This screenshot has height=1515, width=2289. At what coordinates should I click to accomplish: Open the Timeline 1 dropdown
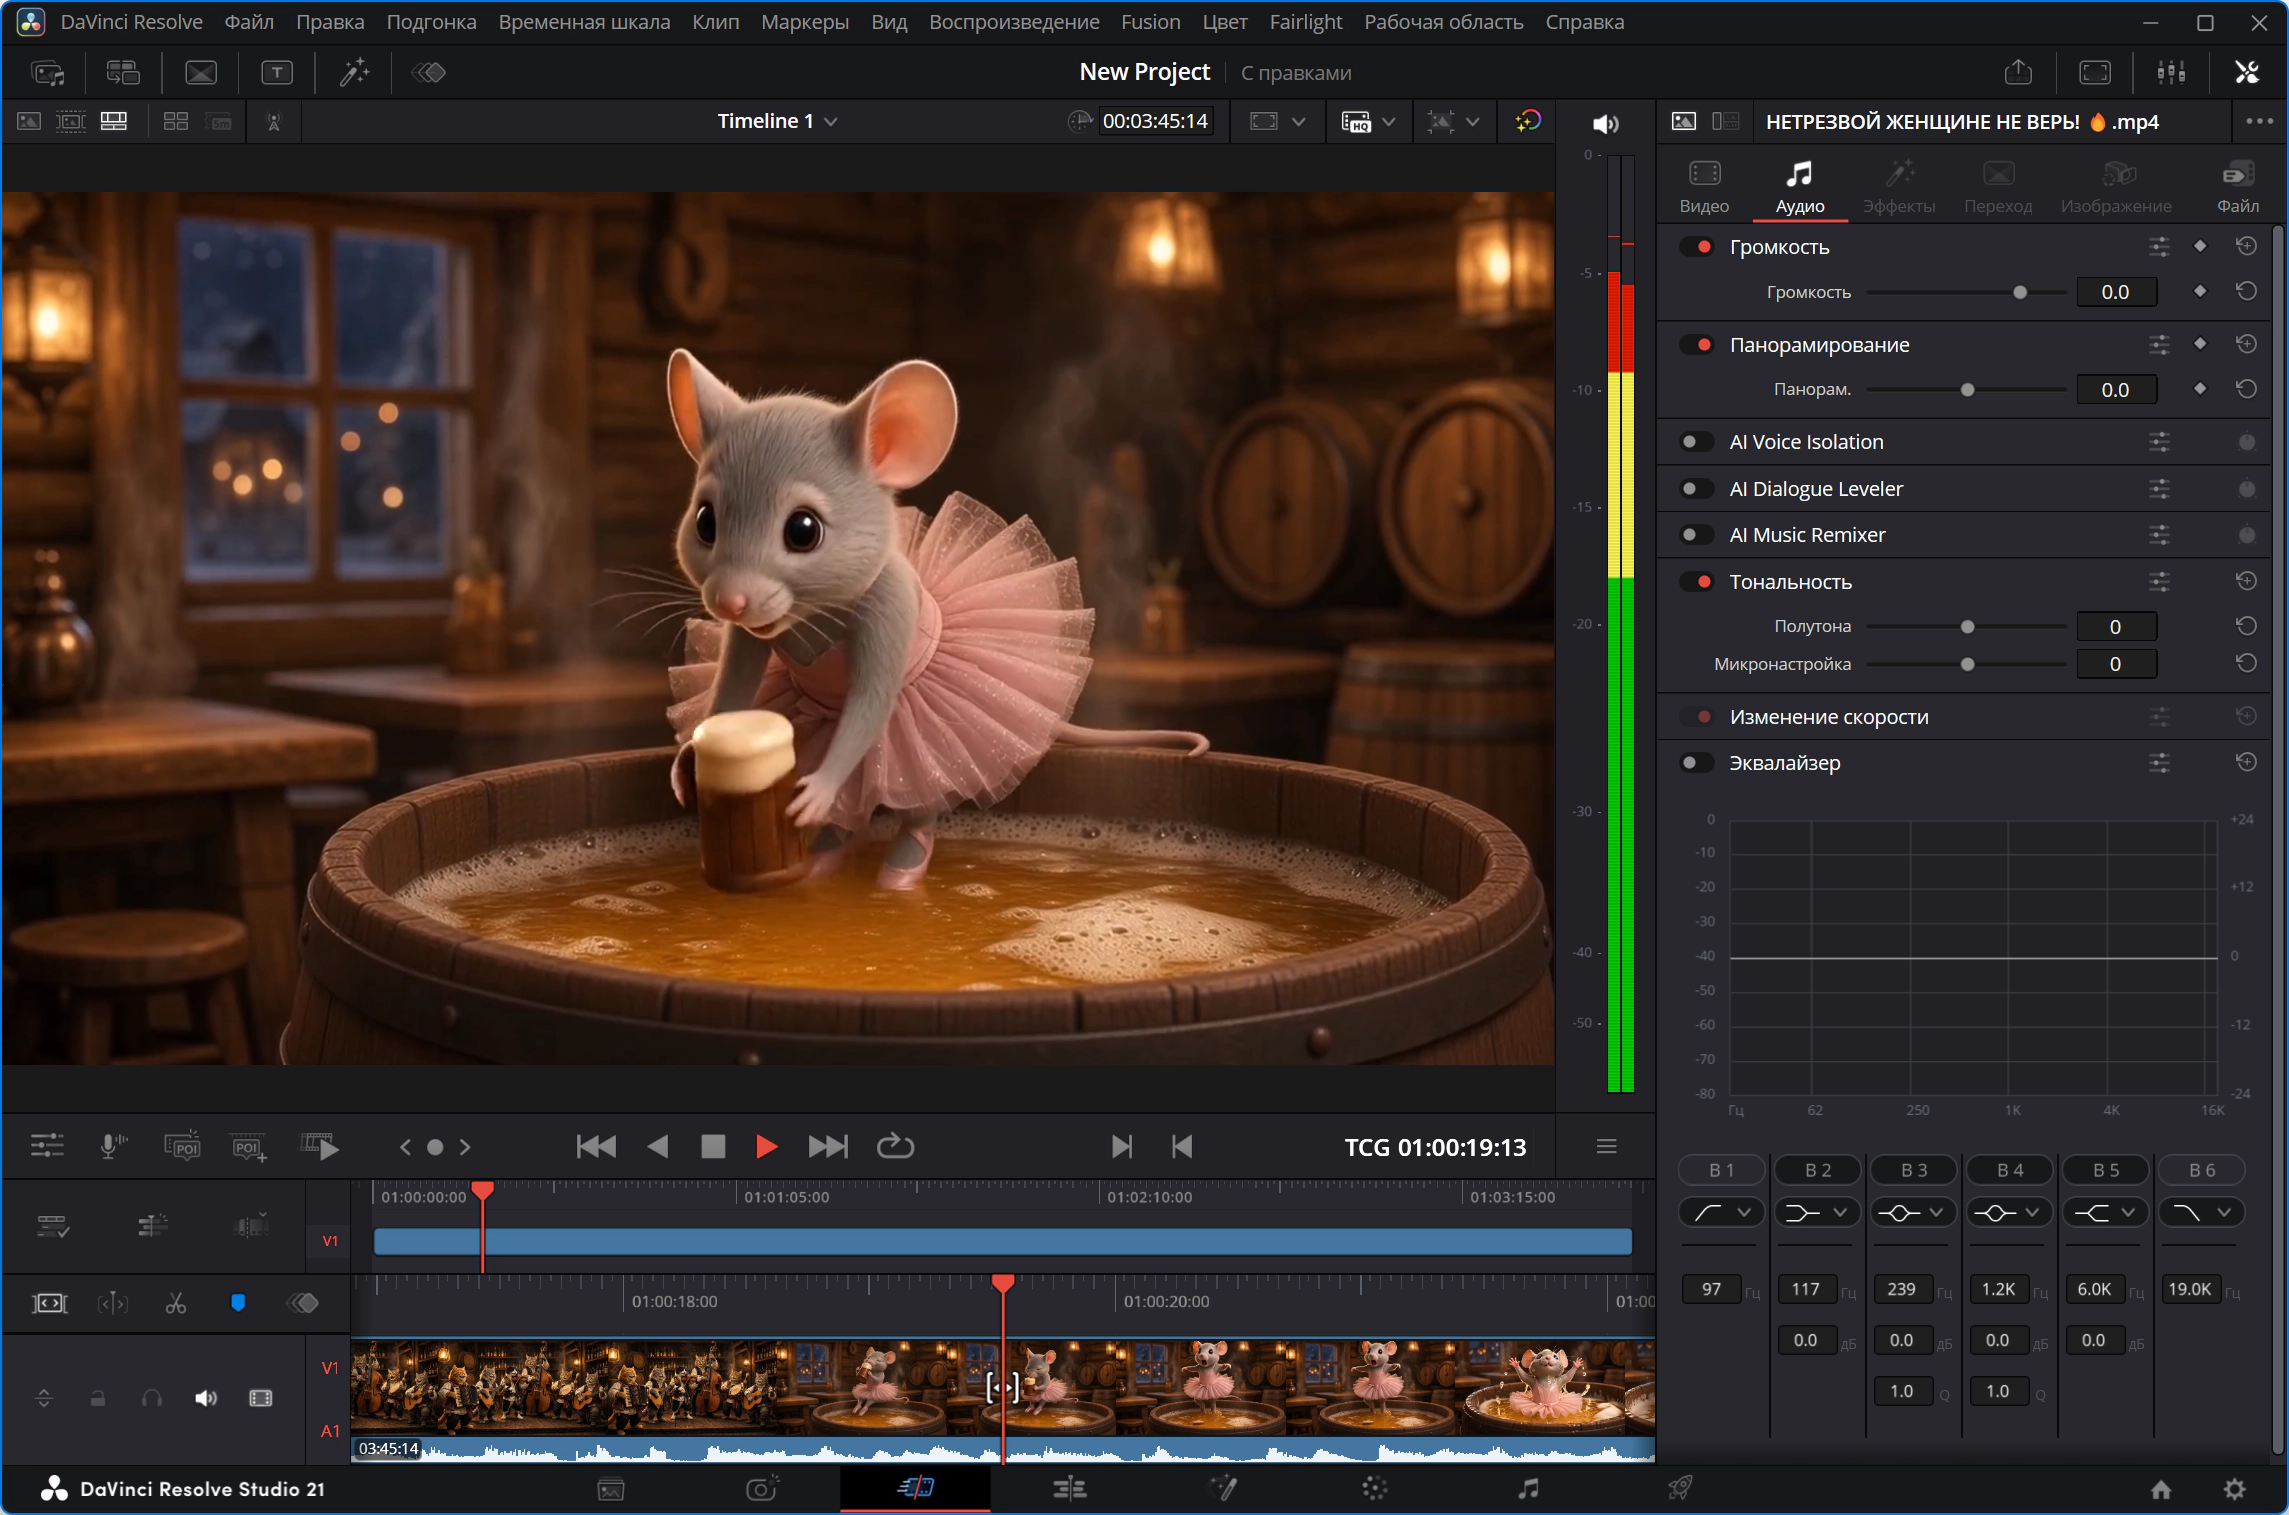coord(777,121)
